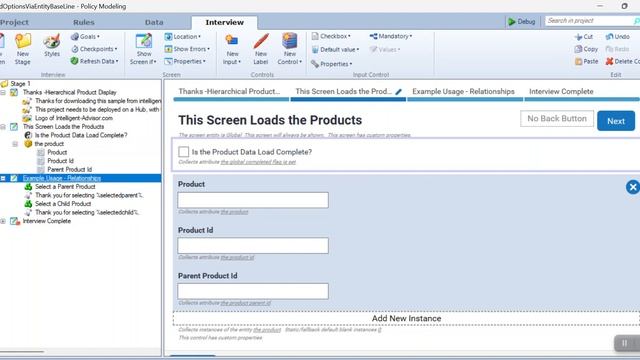Click the pause button in bottom corner
The width and height of the screenshot is (640, 360).
(624, 343)
